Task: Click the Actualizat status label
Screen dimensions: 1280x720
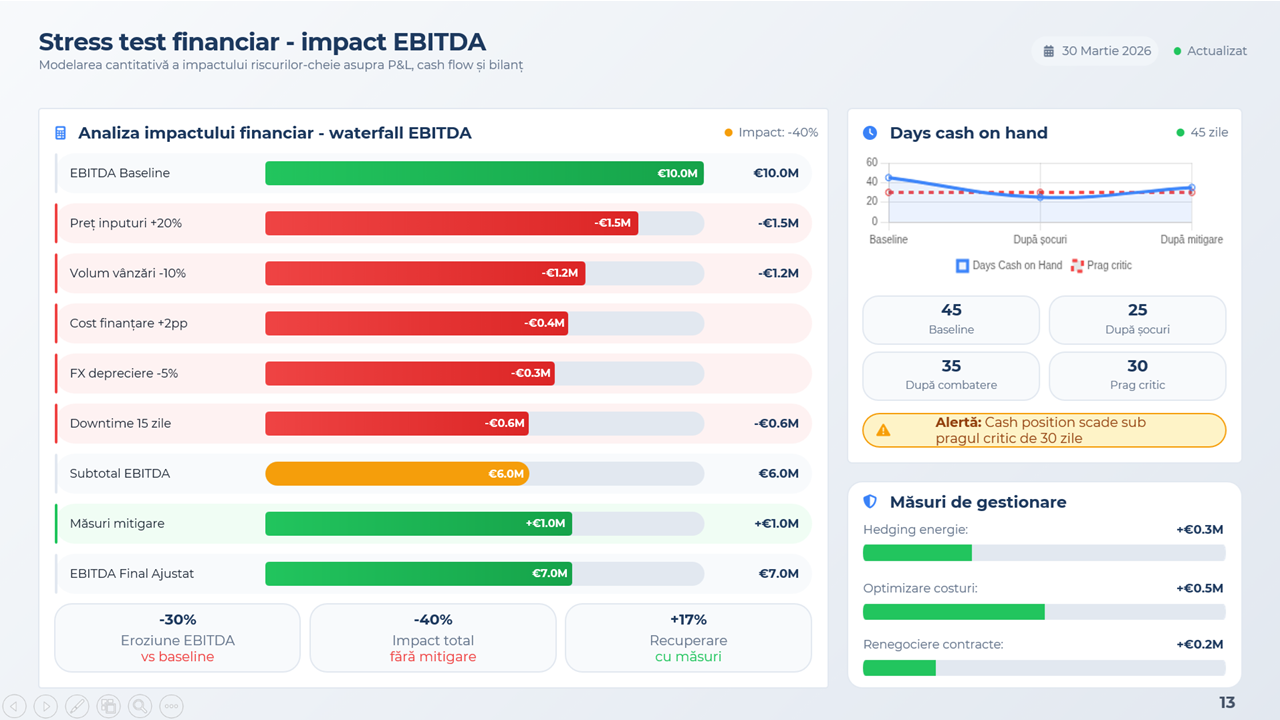Action: coord(1217,51)
